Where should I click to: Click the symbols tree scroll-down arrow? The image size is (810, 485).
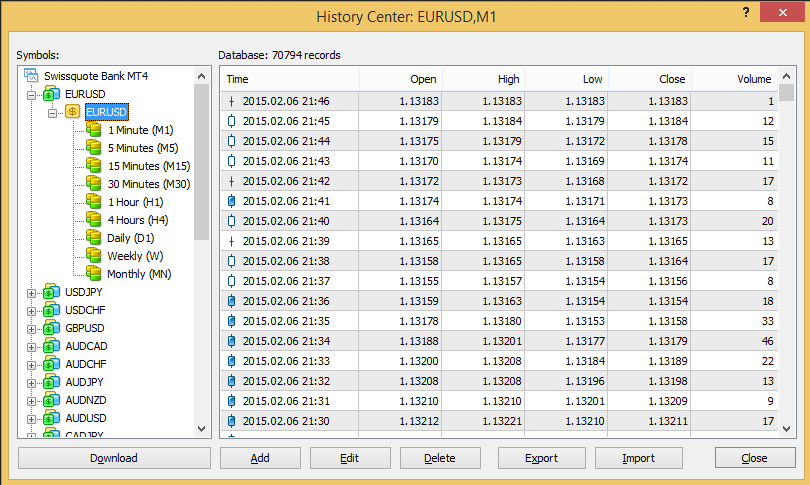pos(201,429)
